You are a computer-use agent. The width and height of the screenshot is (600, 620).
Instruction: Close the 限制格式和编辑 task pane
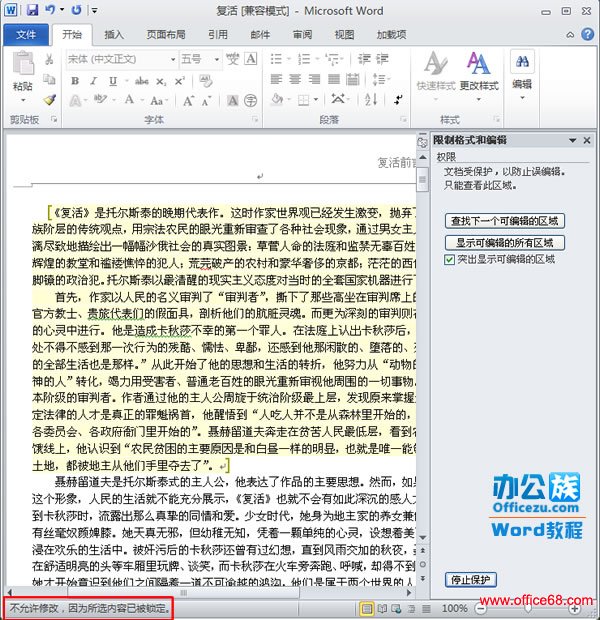[587, 140]
